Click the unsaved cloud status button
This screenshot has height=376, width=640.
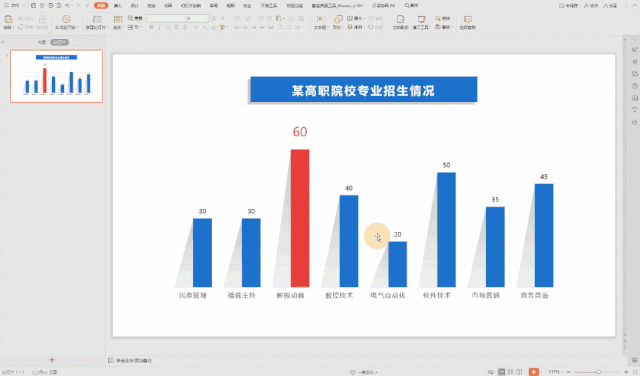[569, 6]
